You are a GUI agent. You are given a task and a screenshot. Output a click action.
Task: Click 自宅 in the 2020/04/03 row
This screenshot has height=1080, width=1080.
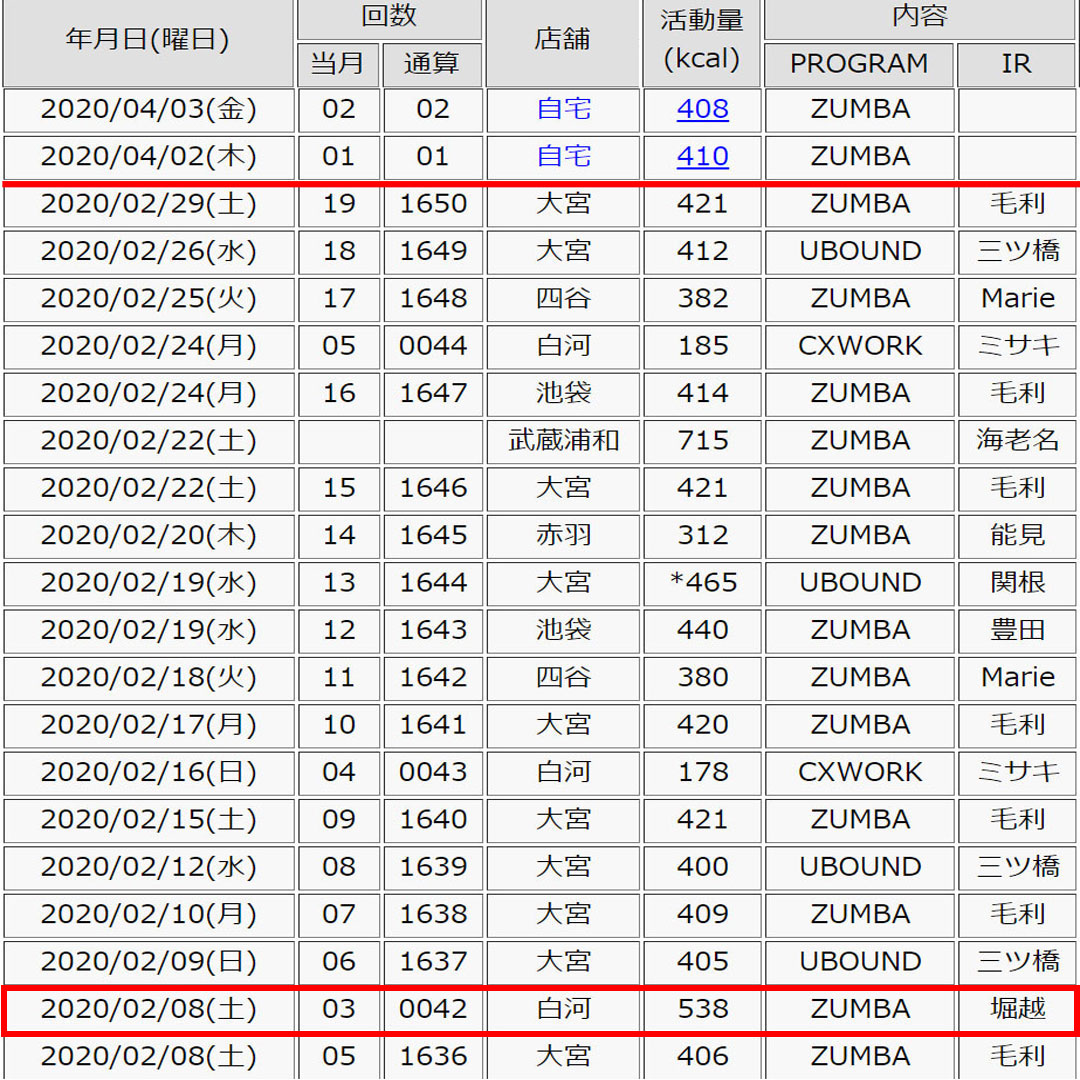click(x=563, y=109)
